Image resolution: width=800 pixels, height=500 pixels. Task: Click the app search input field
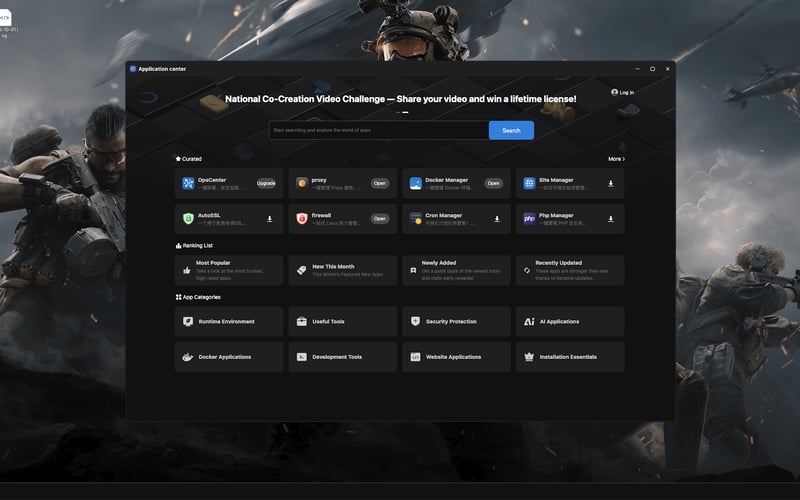click(x=379, y=131)
